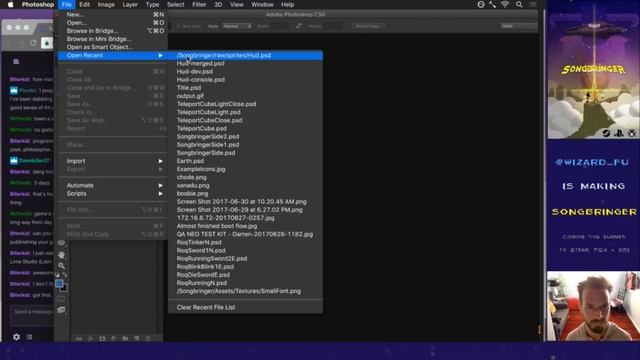This screenshot has width=640, height=360.
Task: Click the Wi-Fi status icon
Action: [x=505, y=4]
